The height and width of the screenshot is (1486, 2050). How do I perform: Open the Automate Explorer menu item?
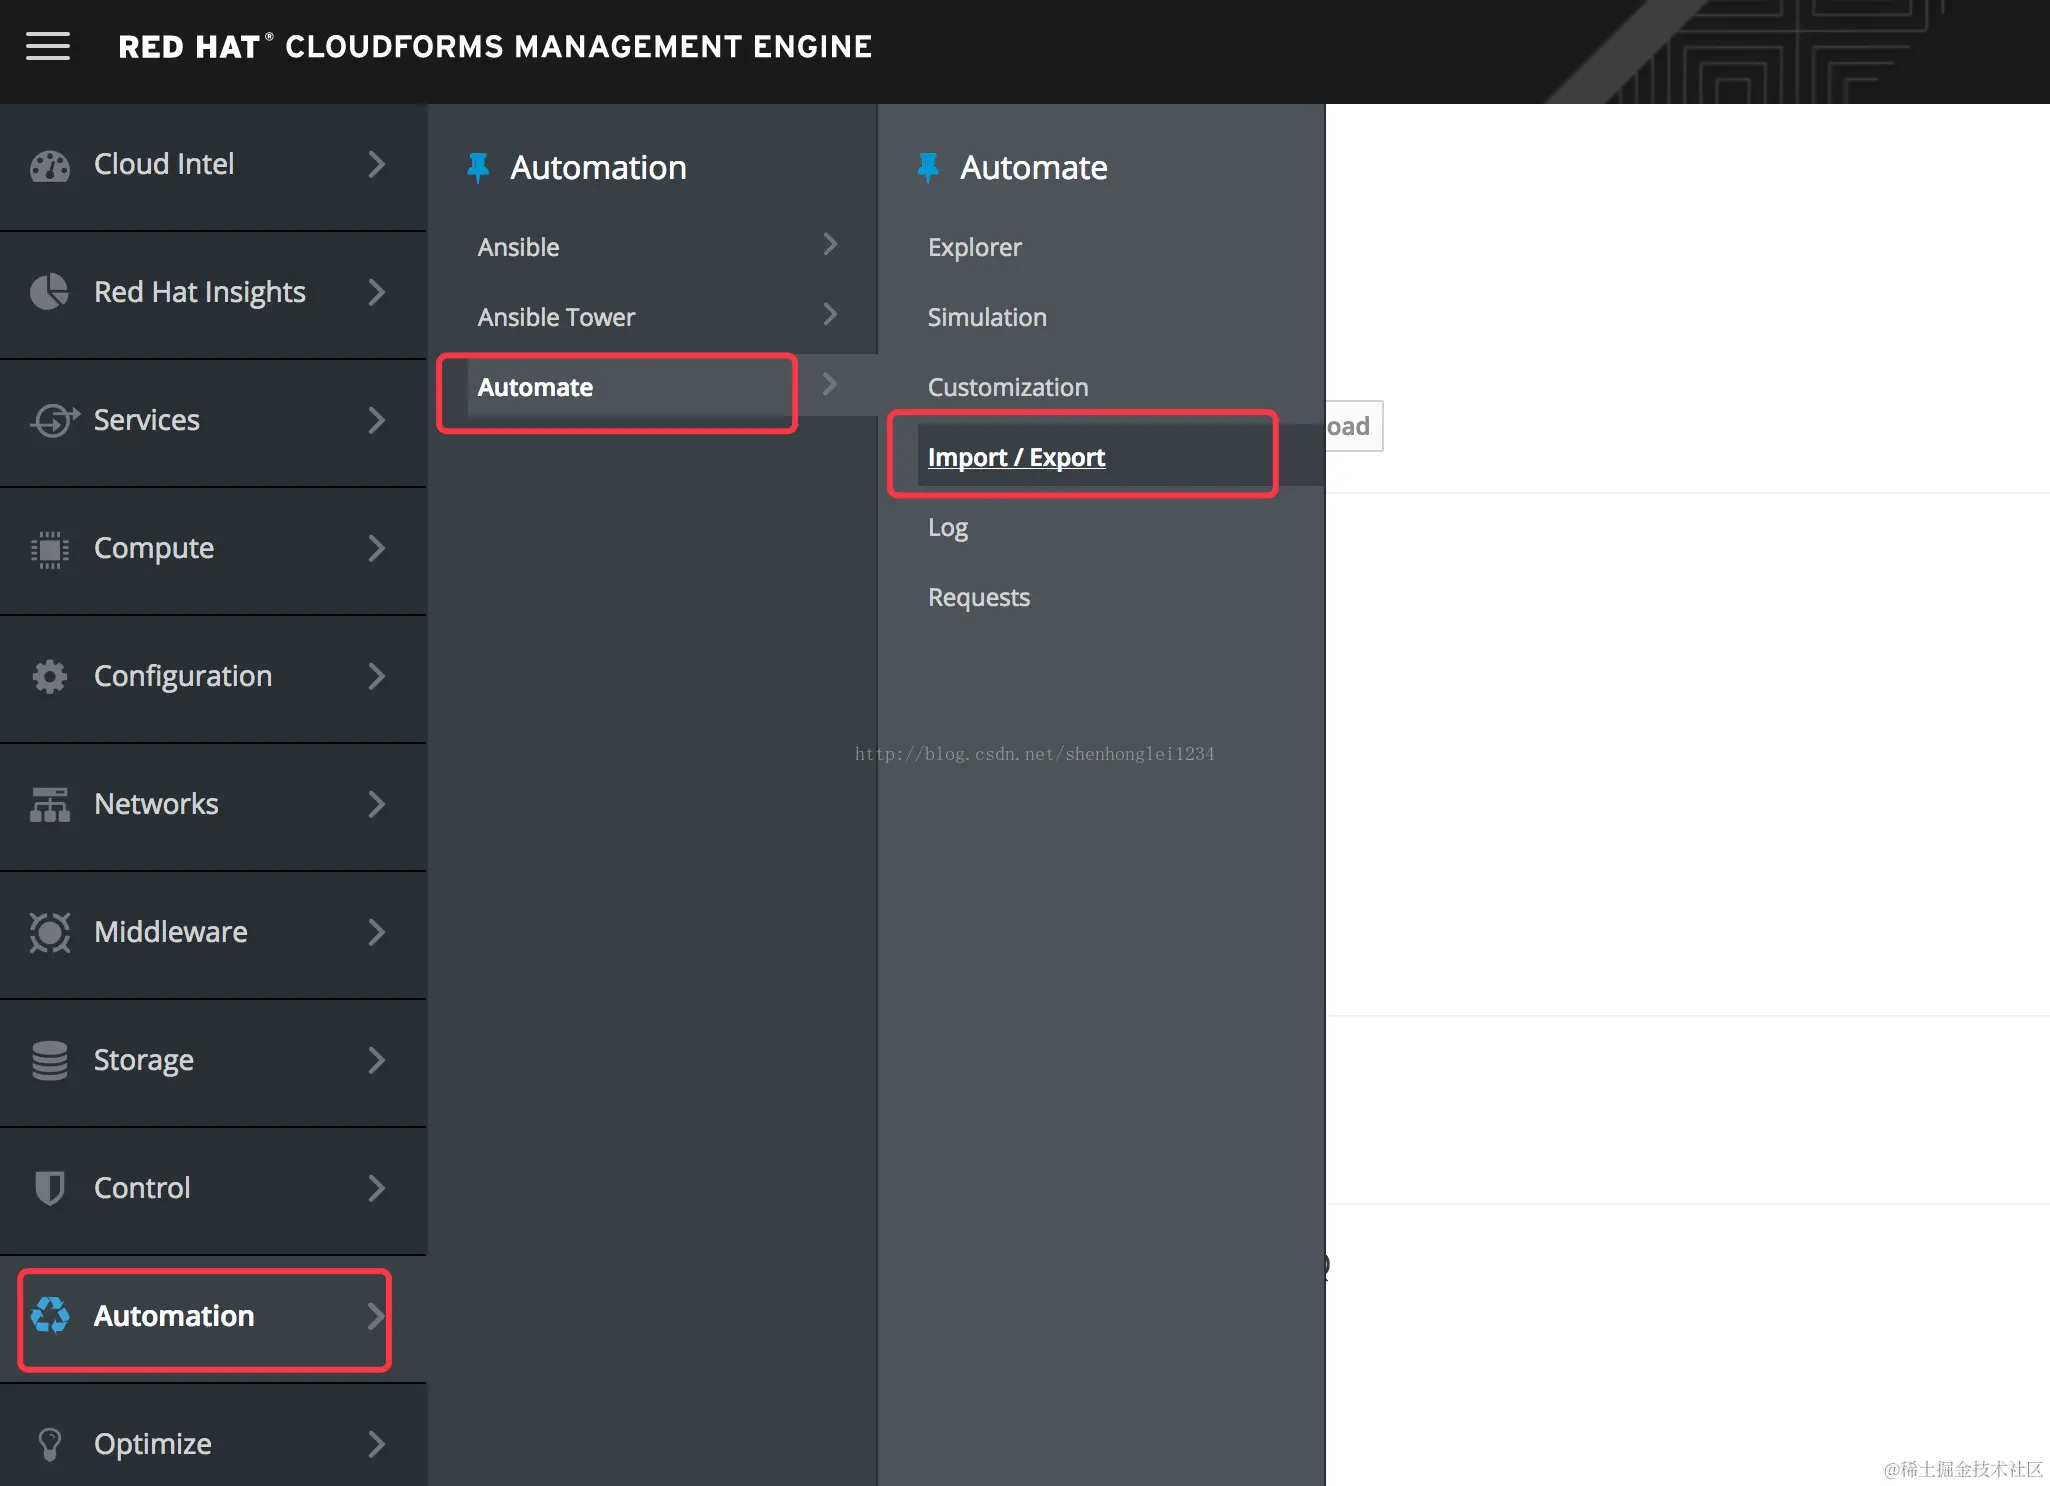[974, 247]
